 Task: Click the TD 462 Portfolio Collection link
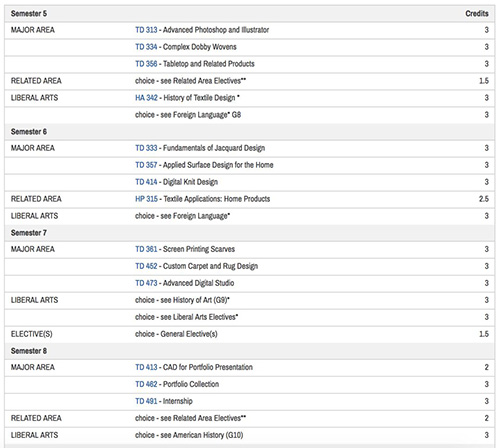(146, 384)
